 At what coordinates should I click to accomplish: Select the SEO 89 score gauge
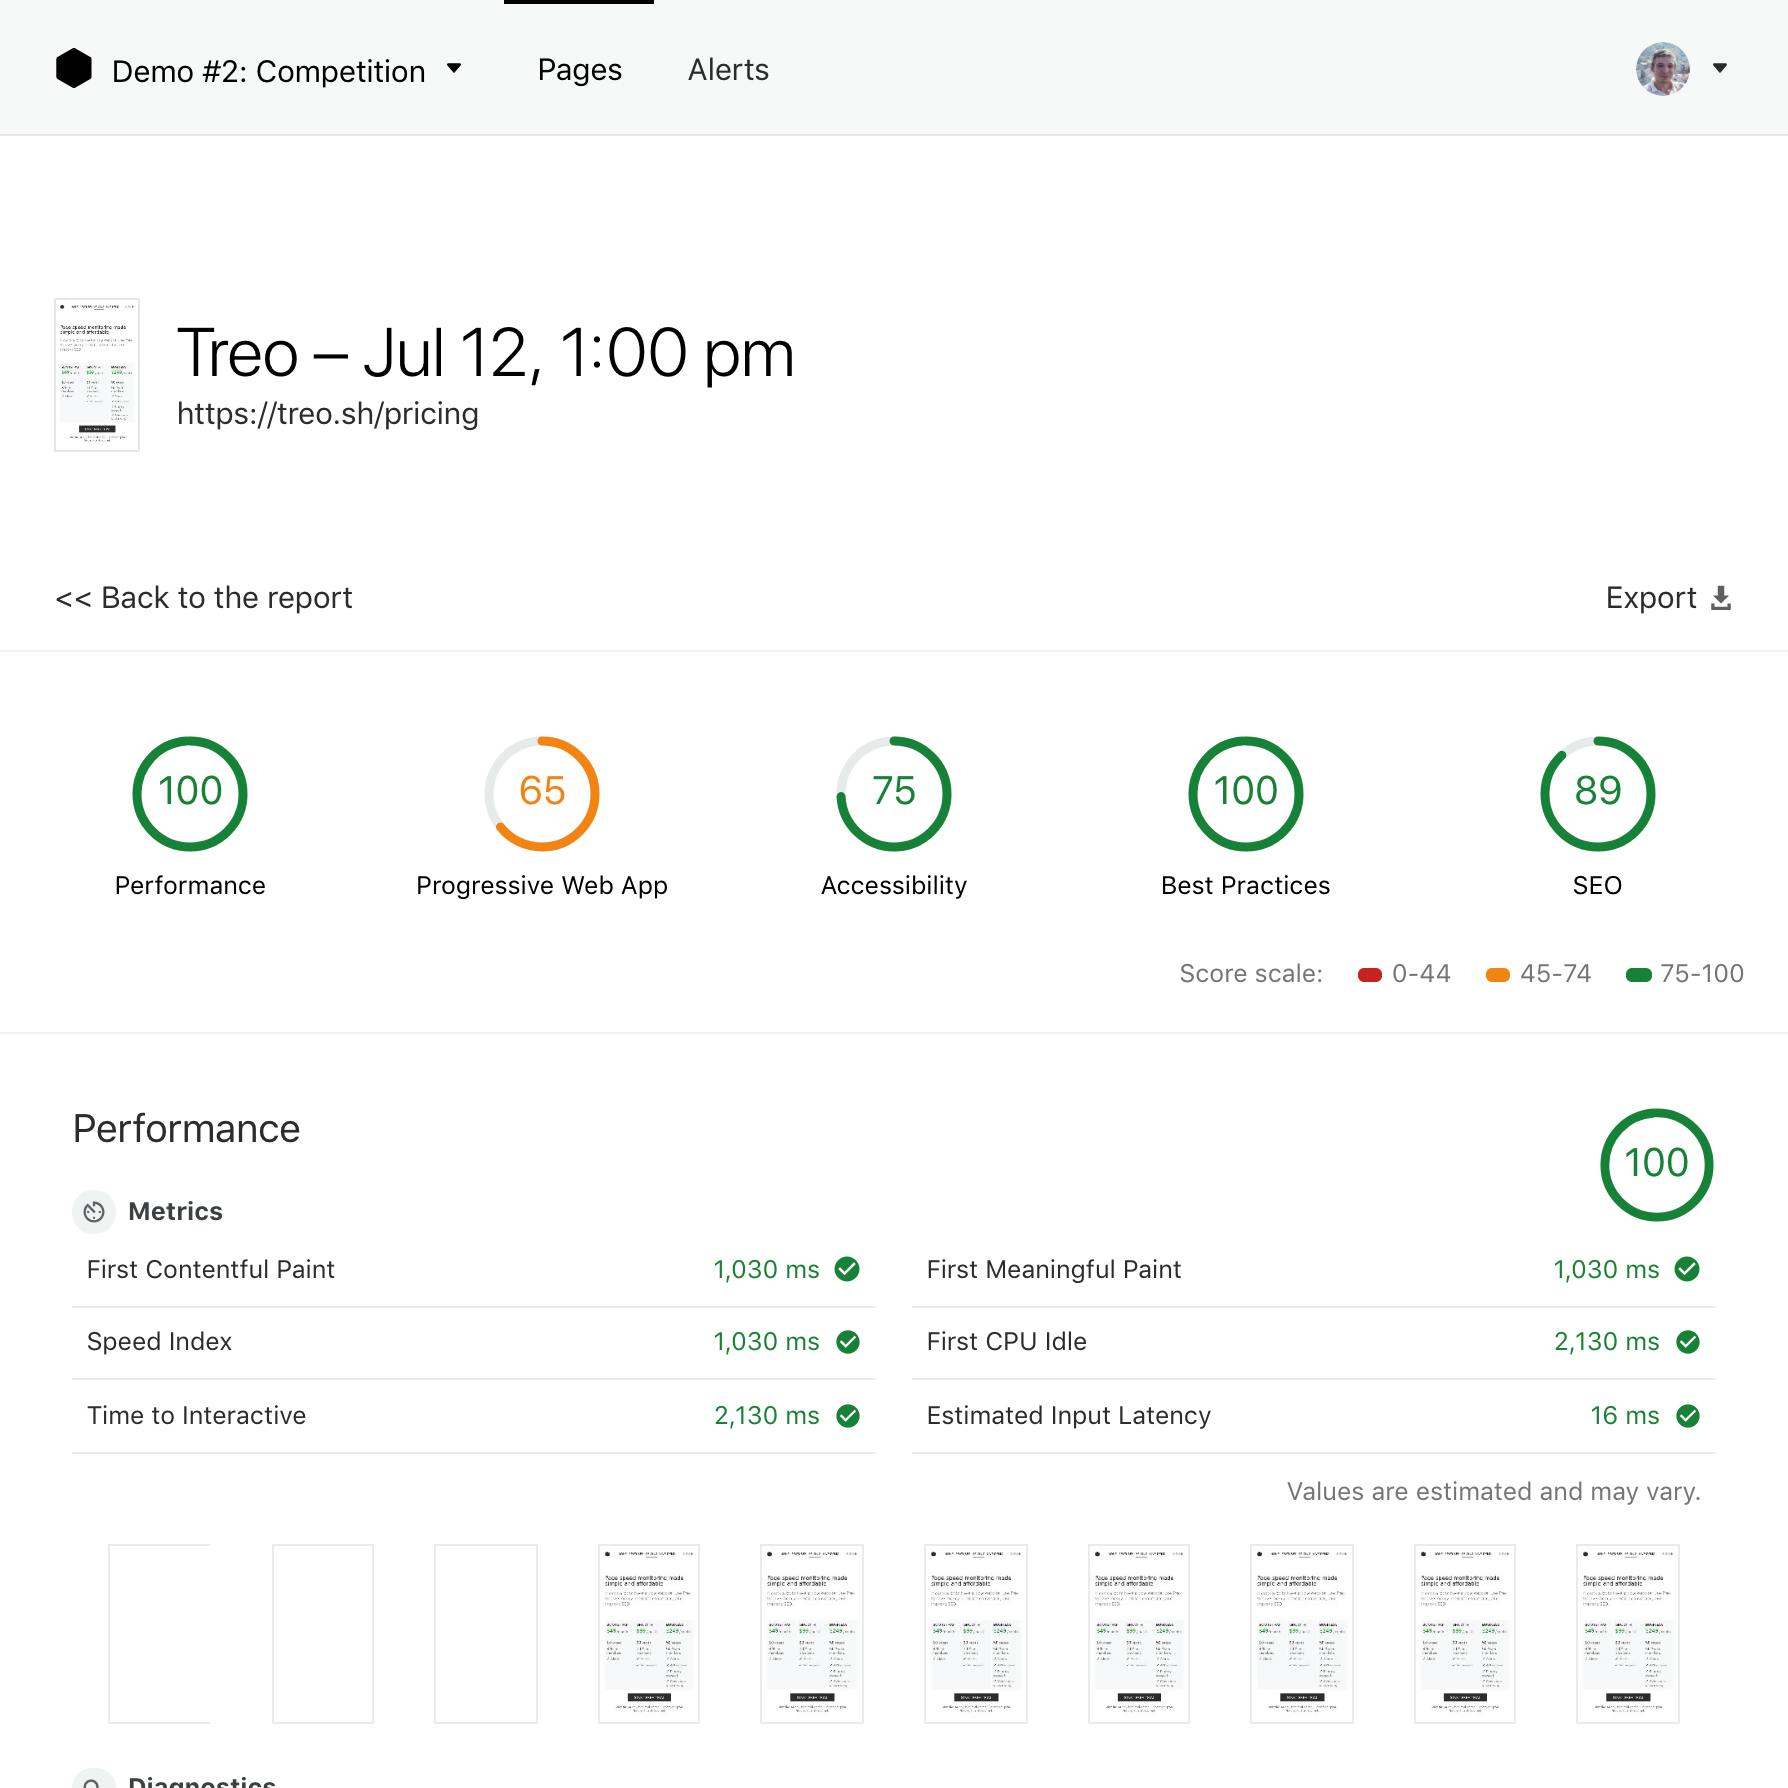tap(1598, 794)
